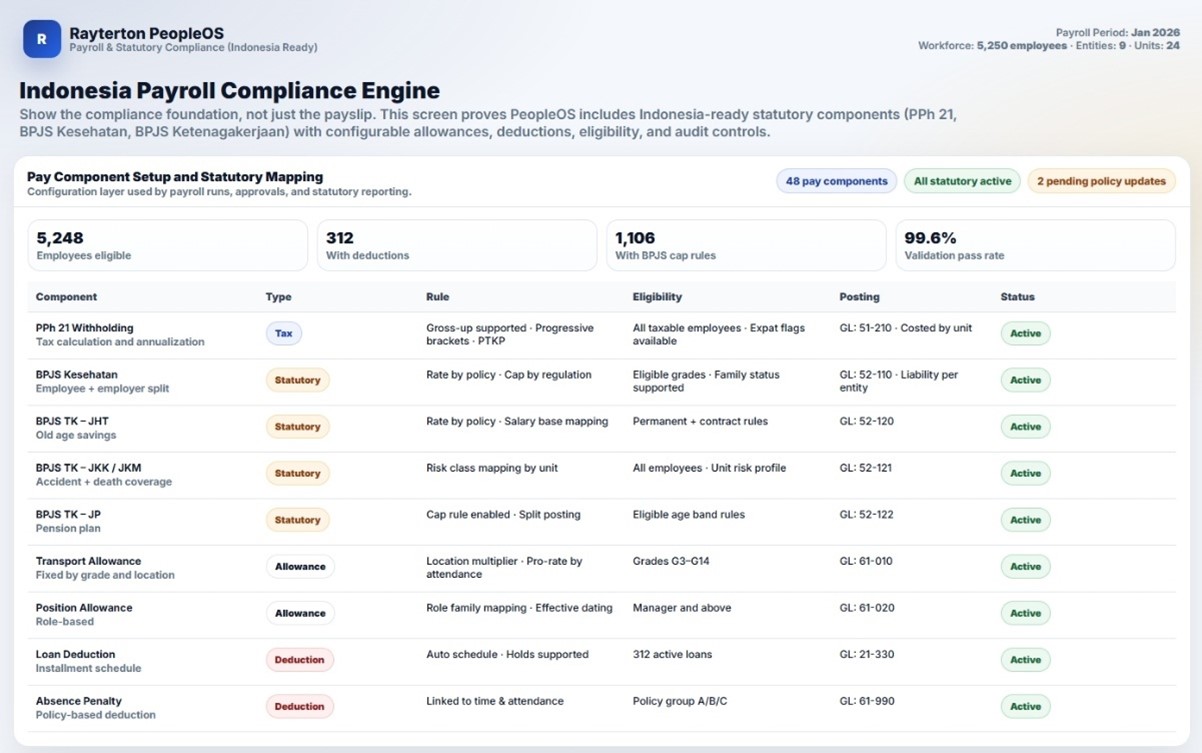Sort by the Component column header
Viewport: 1202px width, 753px height.
tap(67, 297)
